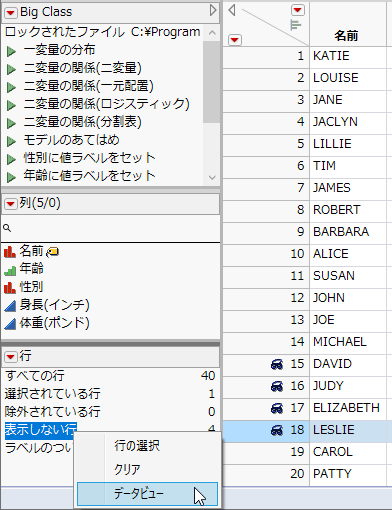Image resolution: width=392 pixels, height=510 pixels.
Task: Choose 行の選択 from the context menu
Action: coord(147,446)
